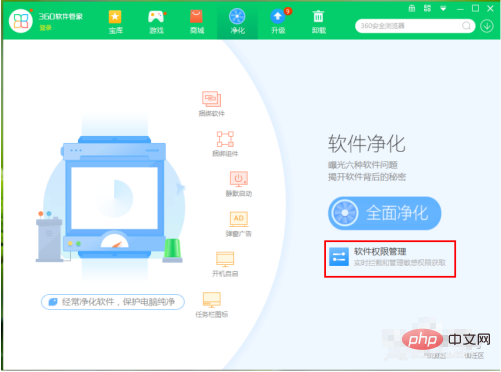Start the 全面净化 full purify button

pos(385,213)
